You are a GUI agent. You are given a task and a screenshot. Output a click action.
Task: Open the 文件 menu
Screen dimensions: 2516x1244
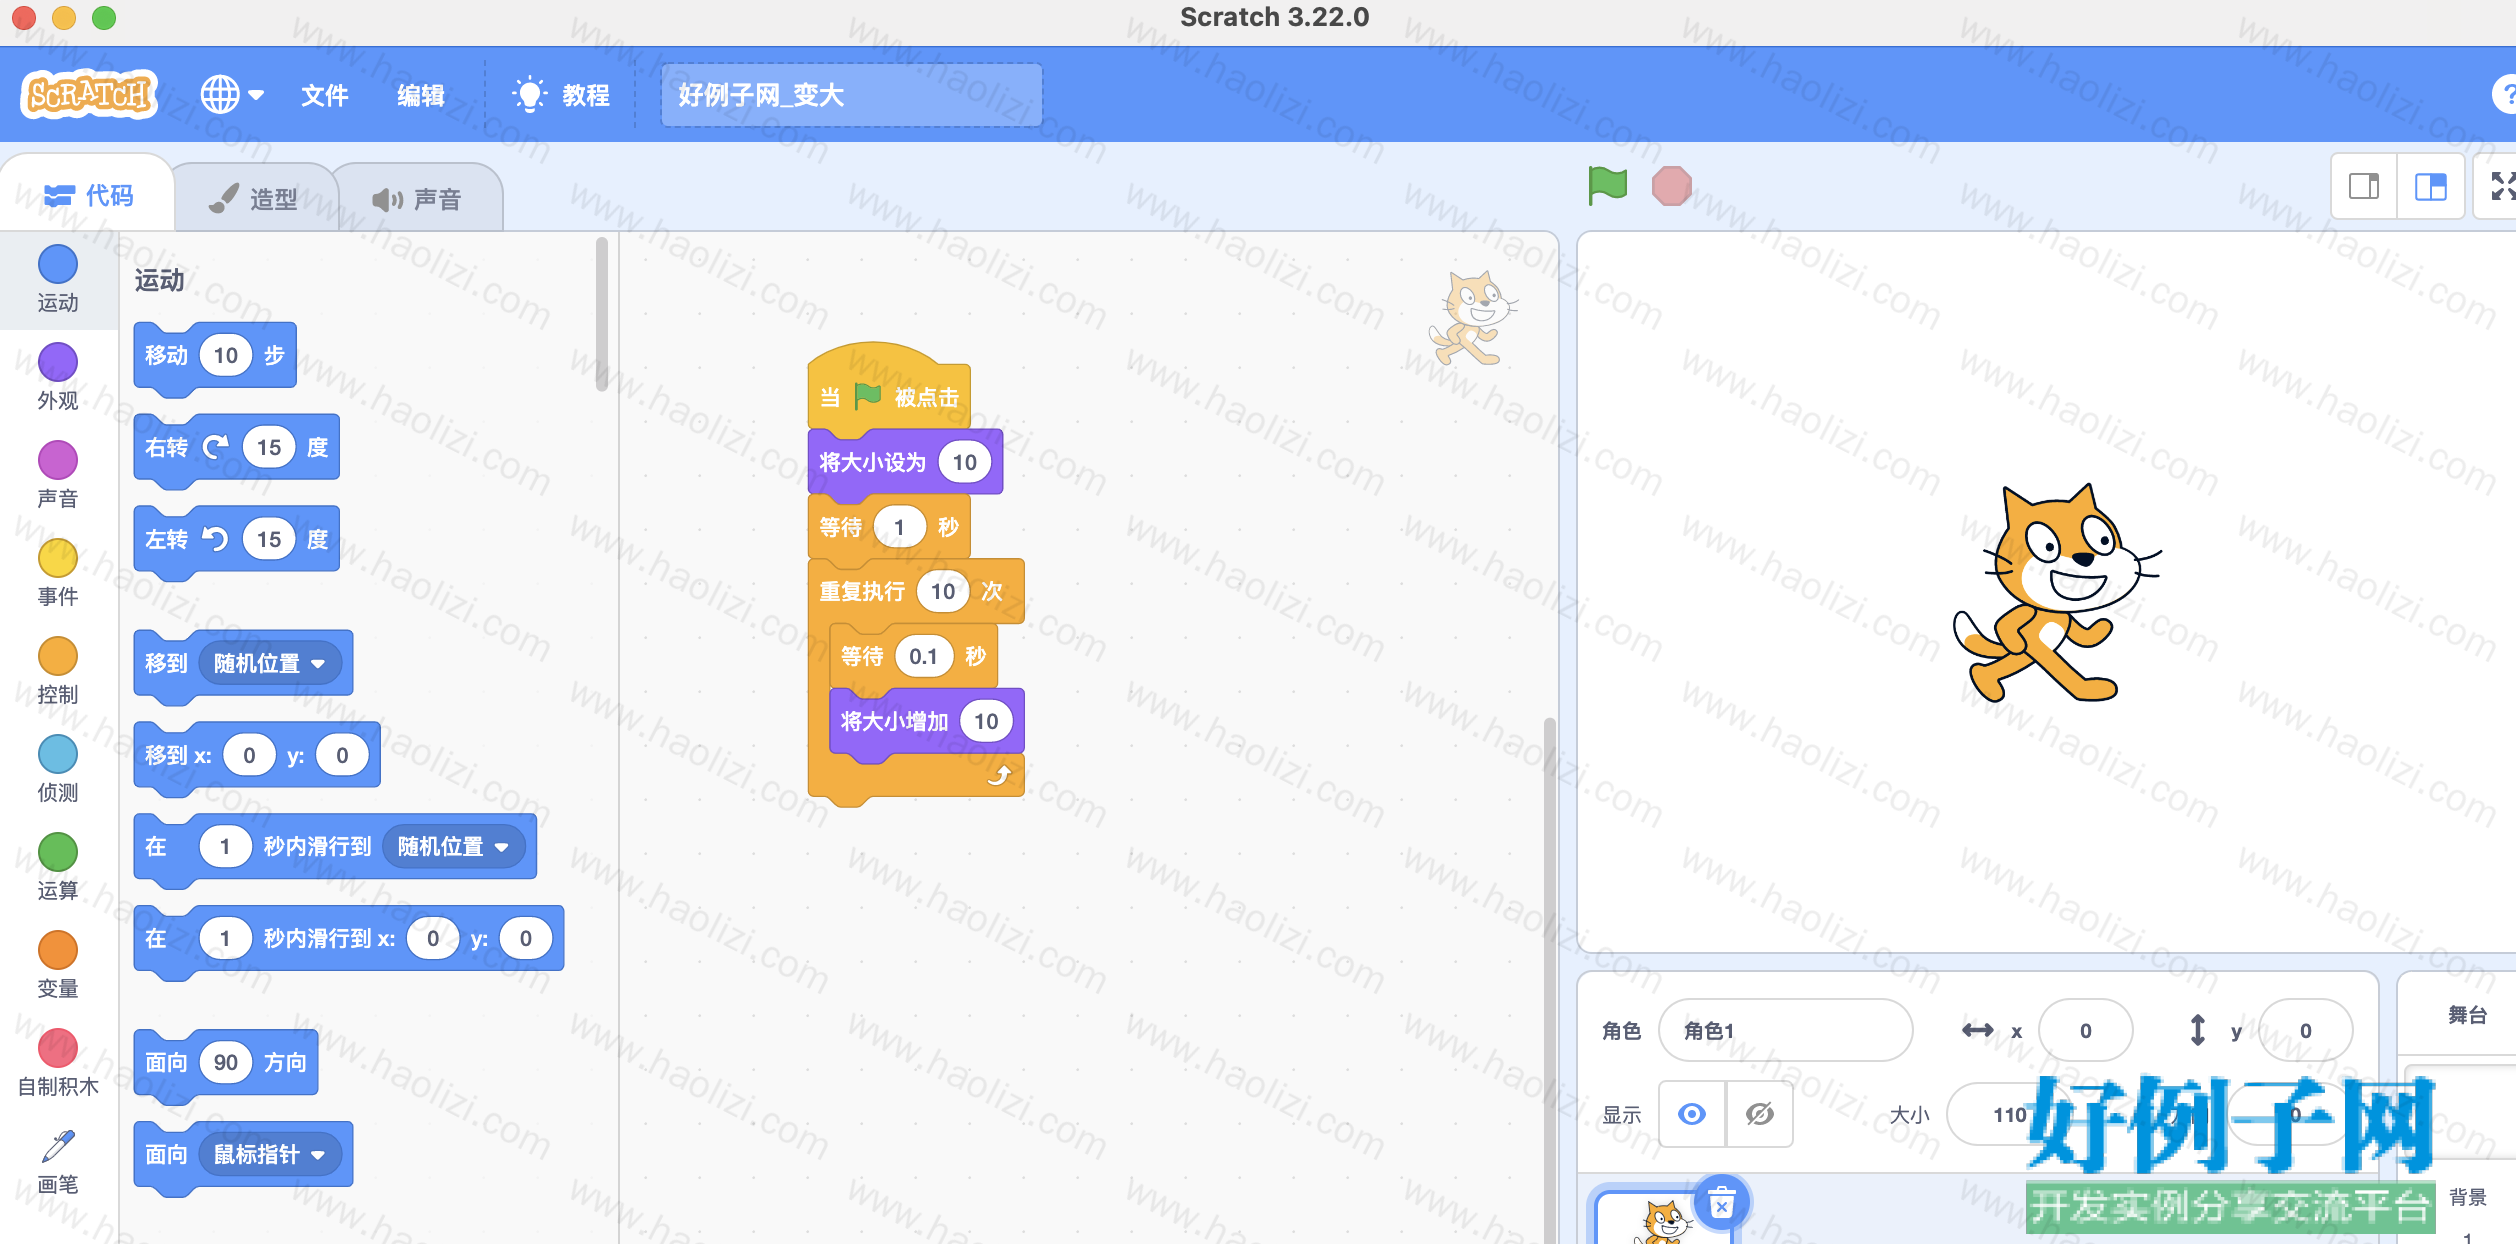pos(324,95)
